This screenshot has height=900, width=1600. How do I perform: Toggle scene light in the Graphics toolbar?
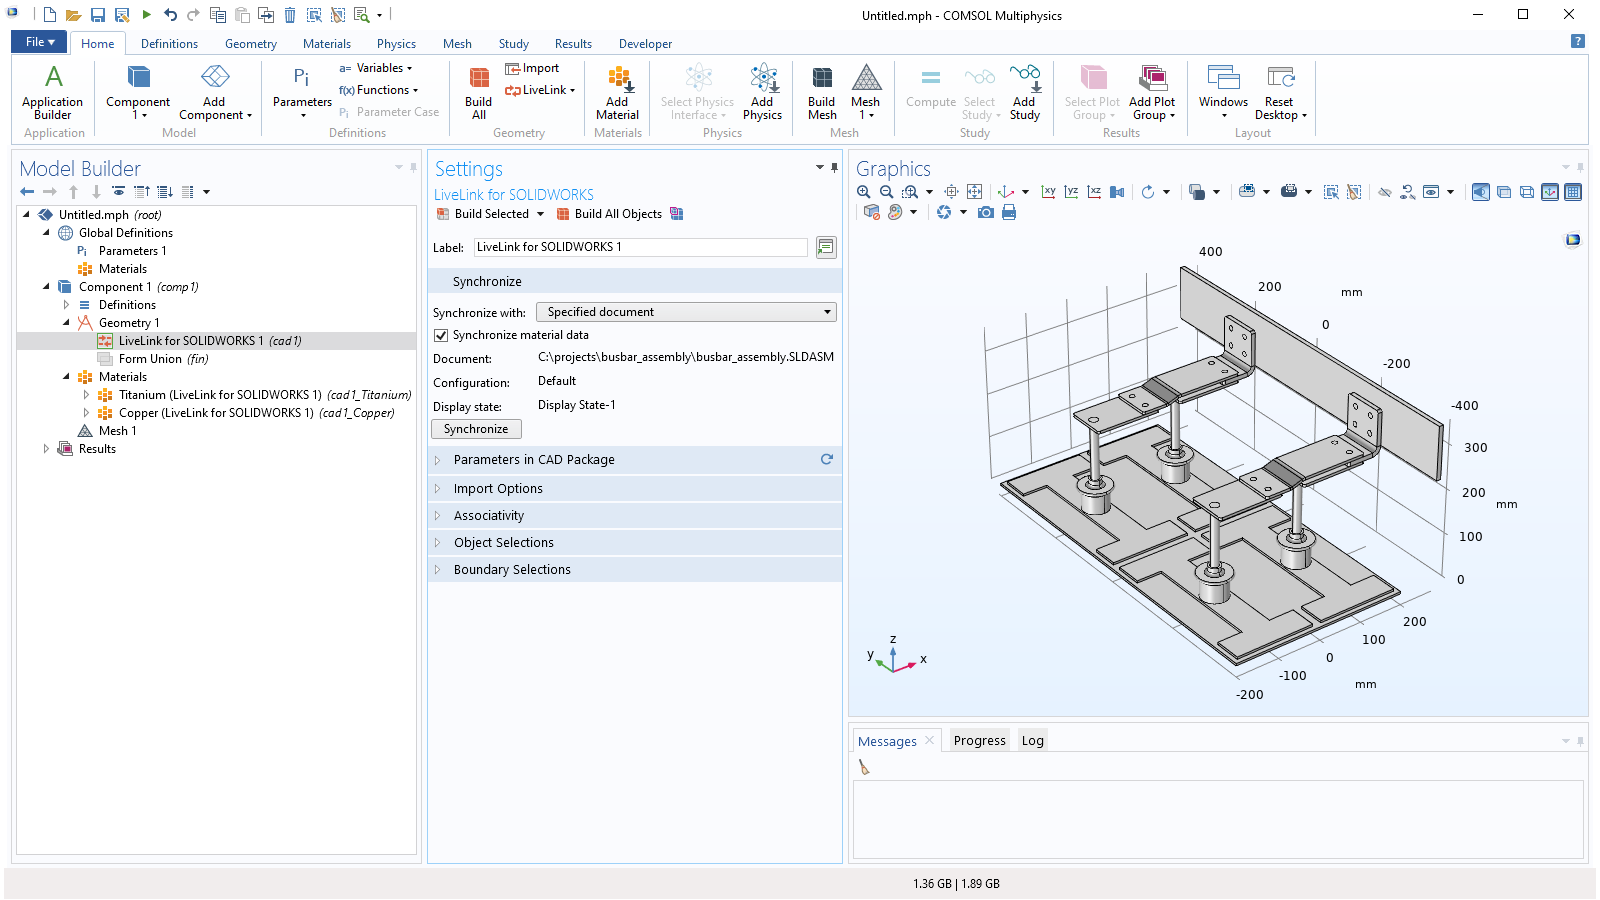click(x=1481, y=192)
